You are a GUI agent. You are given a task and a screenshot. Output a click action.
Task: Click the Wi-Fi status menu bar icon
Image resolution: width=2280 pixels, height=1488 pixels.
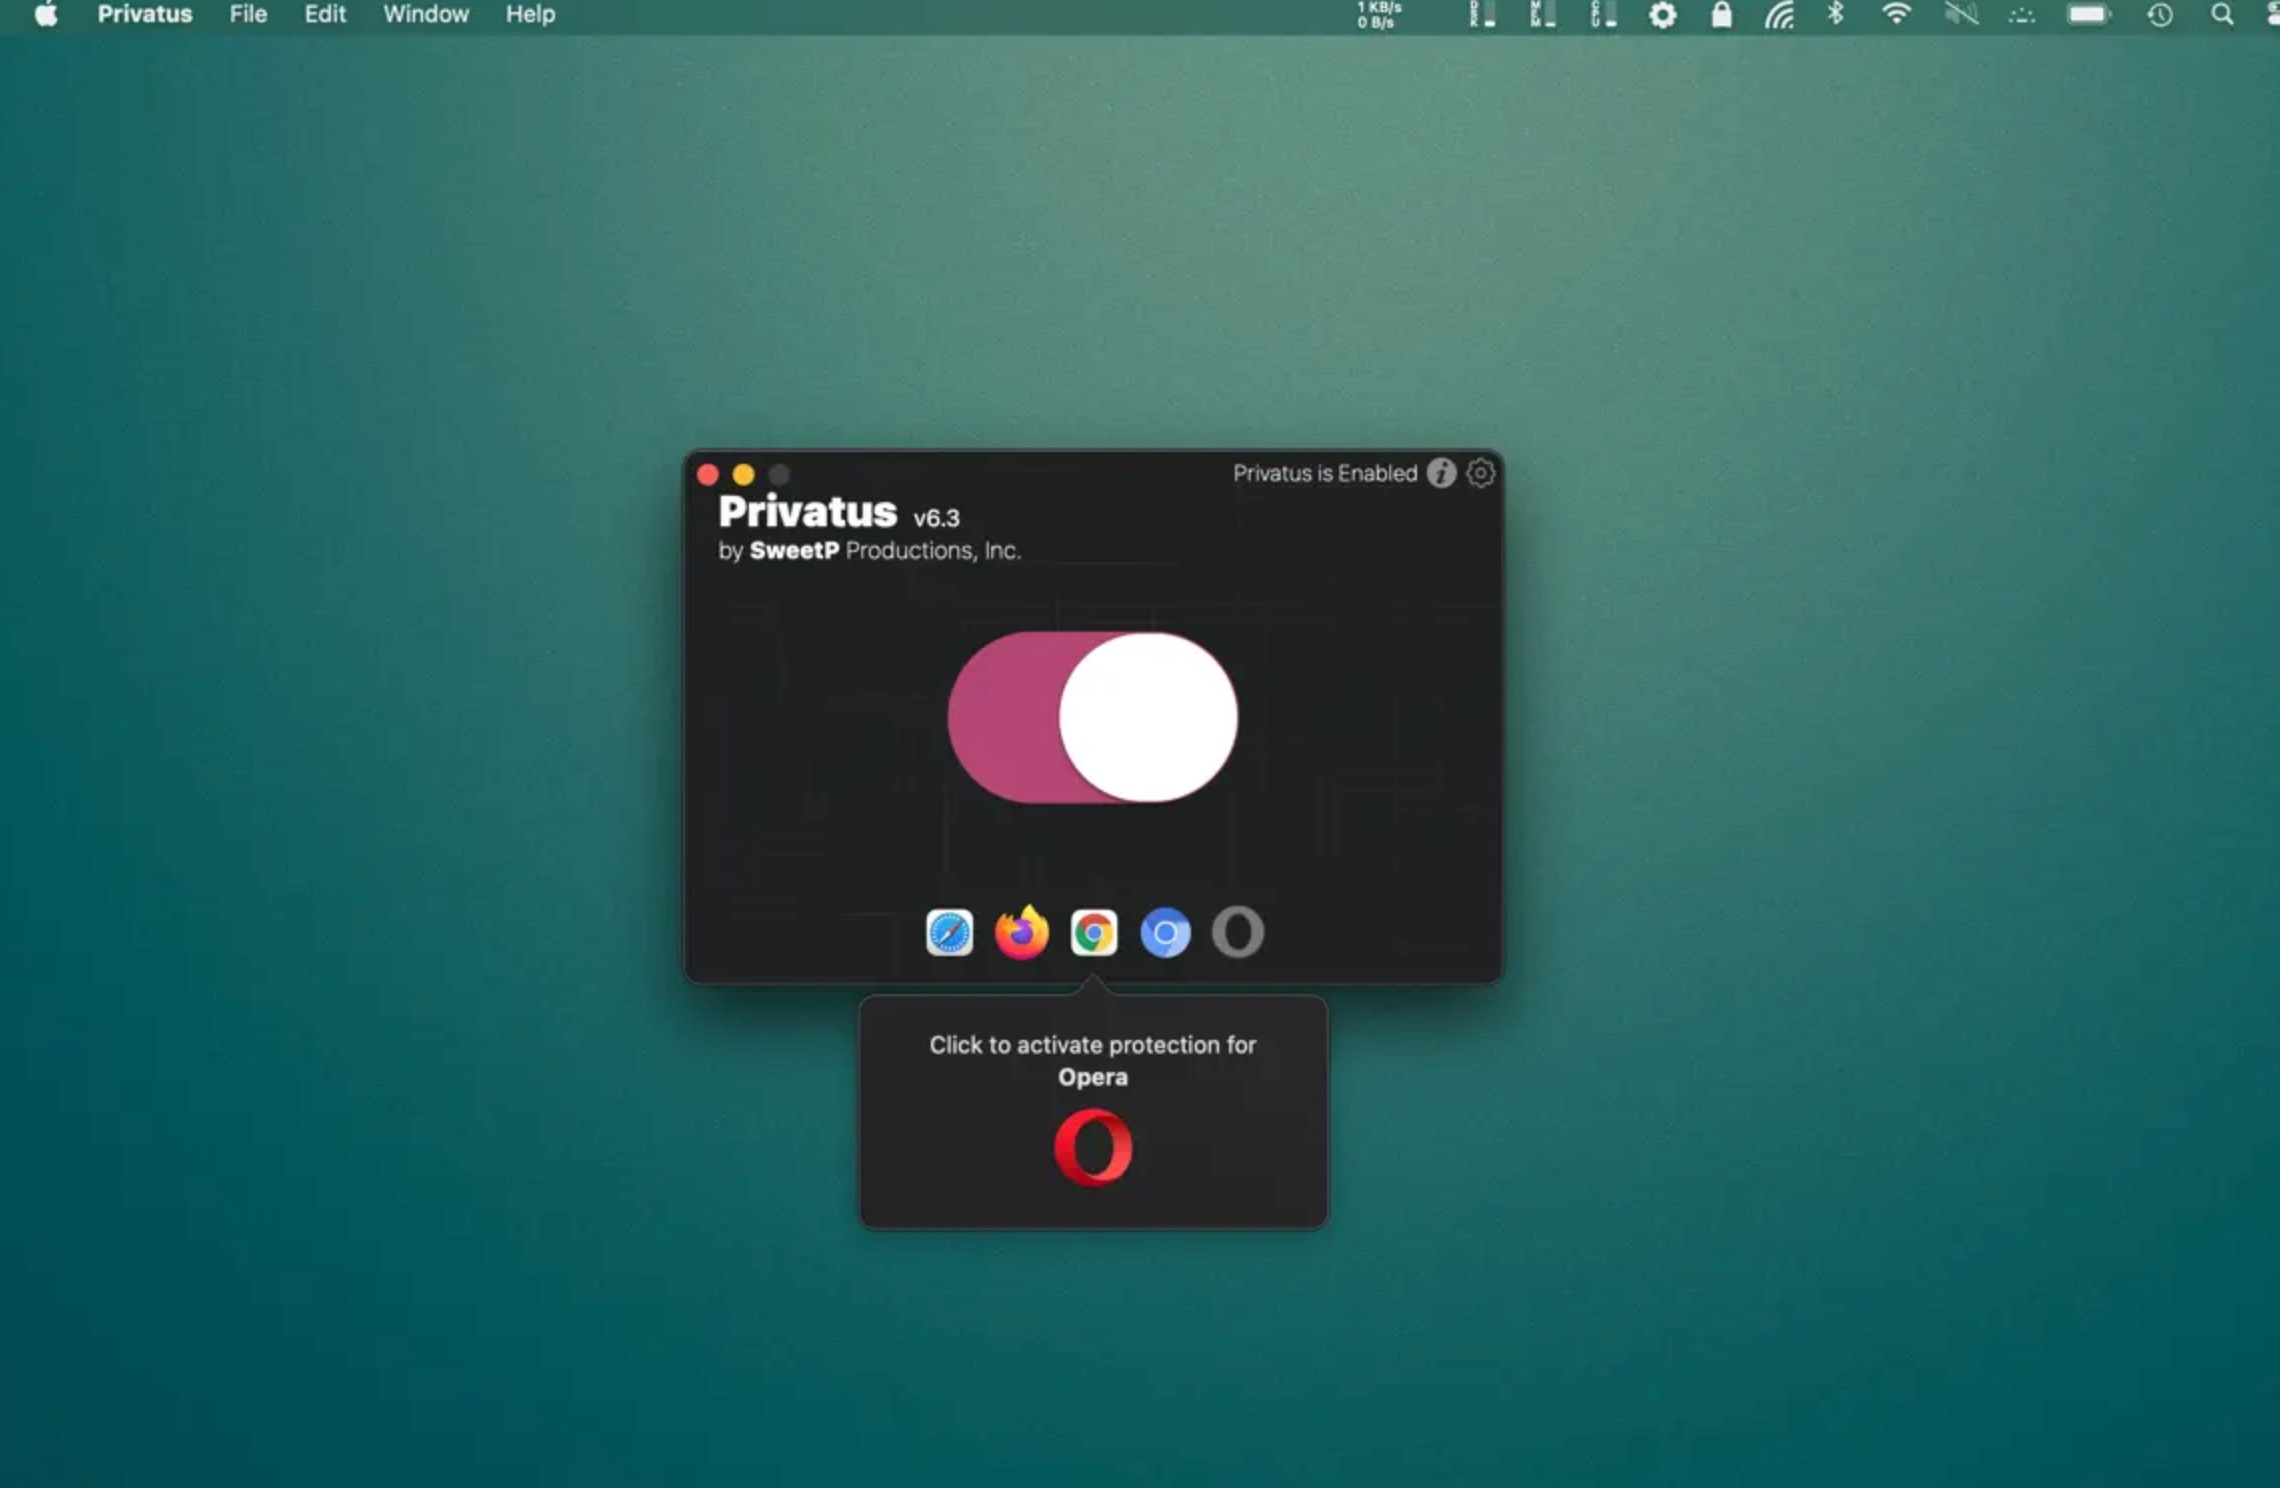pyautogui.click(x=1896, y=14)
